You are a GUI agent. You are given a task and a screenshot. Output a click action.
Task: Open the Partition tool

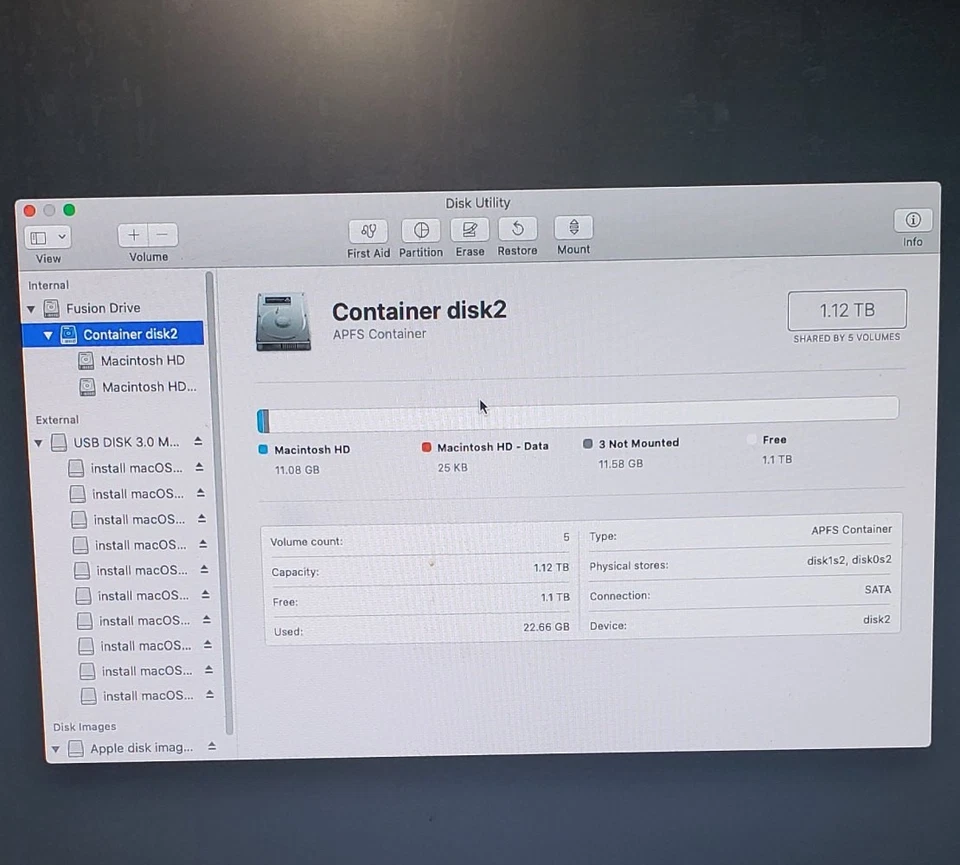420,229
